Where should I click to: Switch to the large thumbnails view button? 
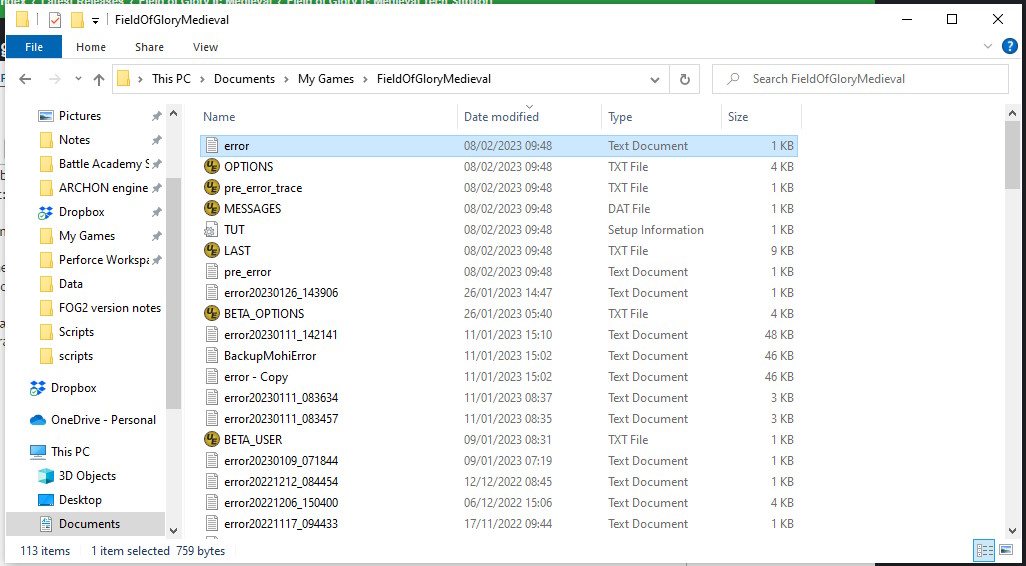(x=1006, y=550)
